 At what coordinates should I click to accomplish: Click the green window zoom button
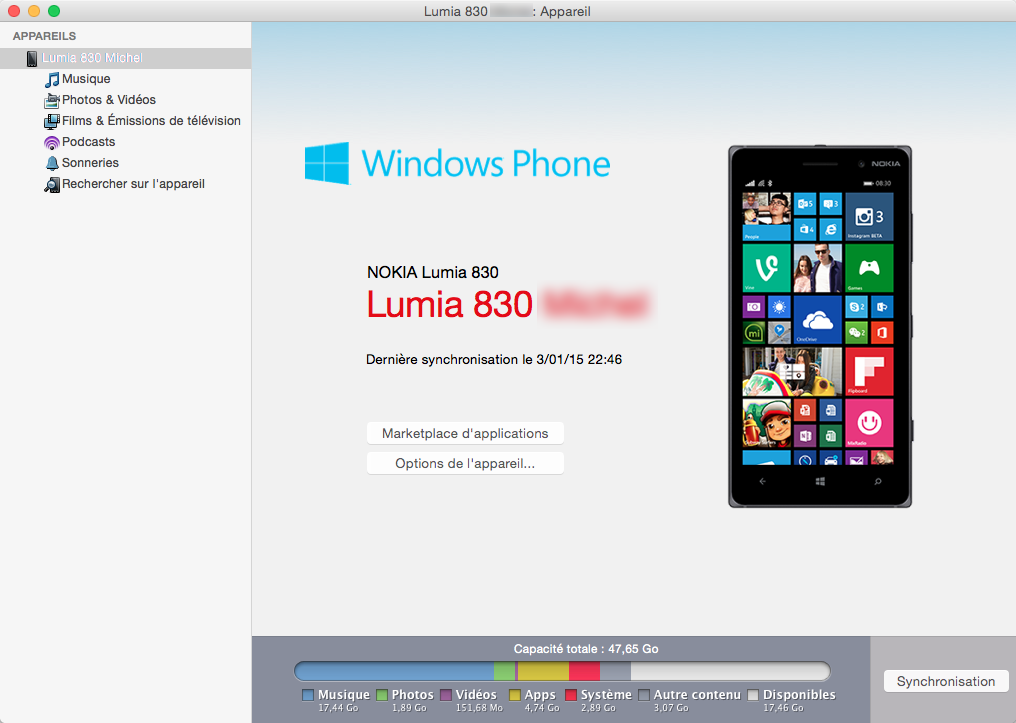click(54, 11)
